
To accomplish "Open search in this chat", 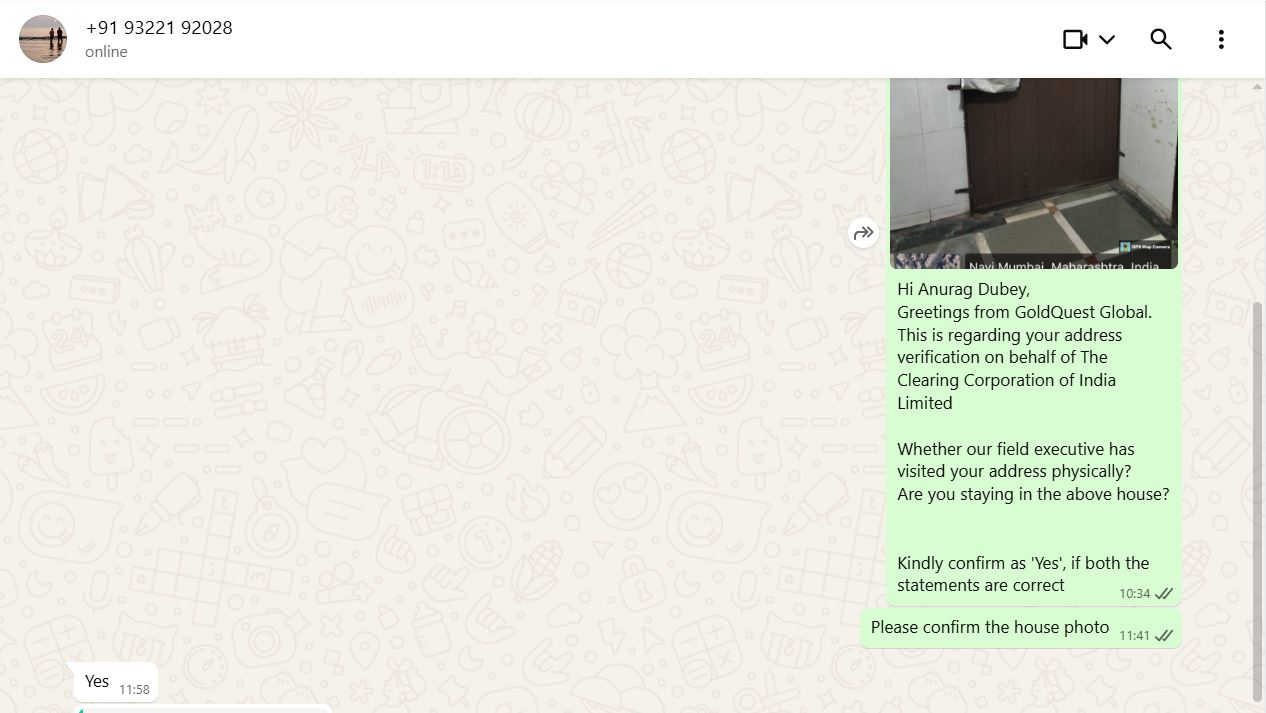I will coord(1161,39).
